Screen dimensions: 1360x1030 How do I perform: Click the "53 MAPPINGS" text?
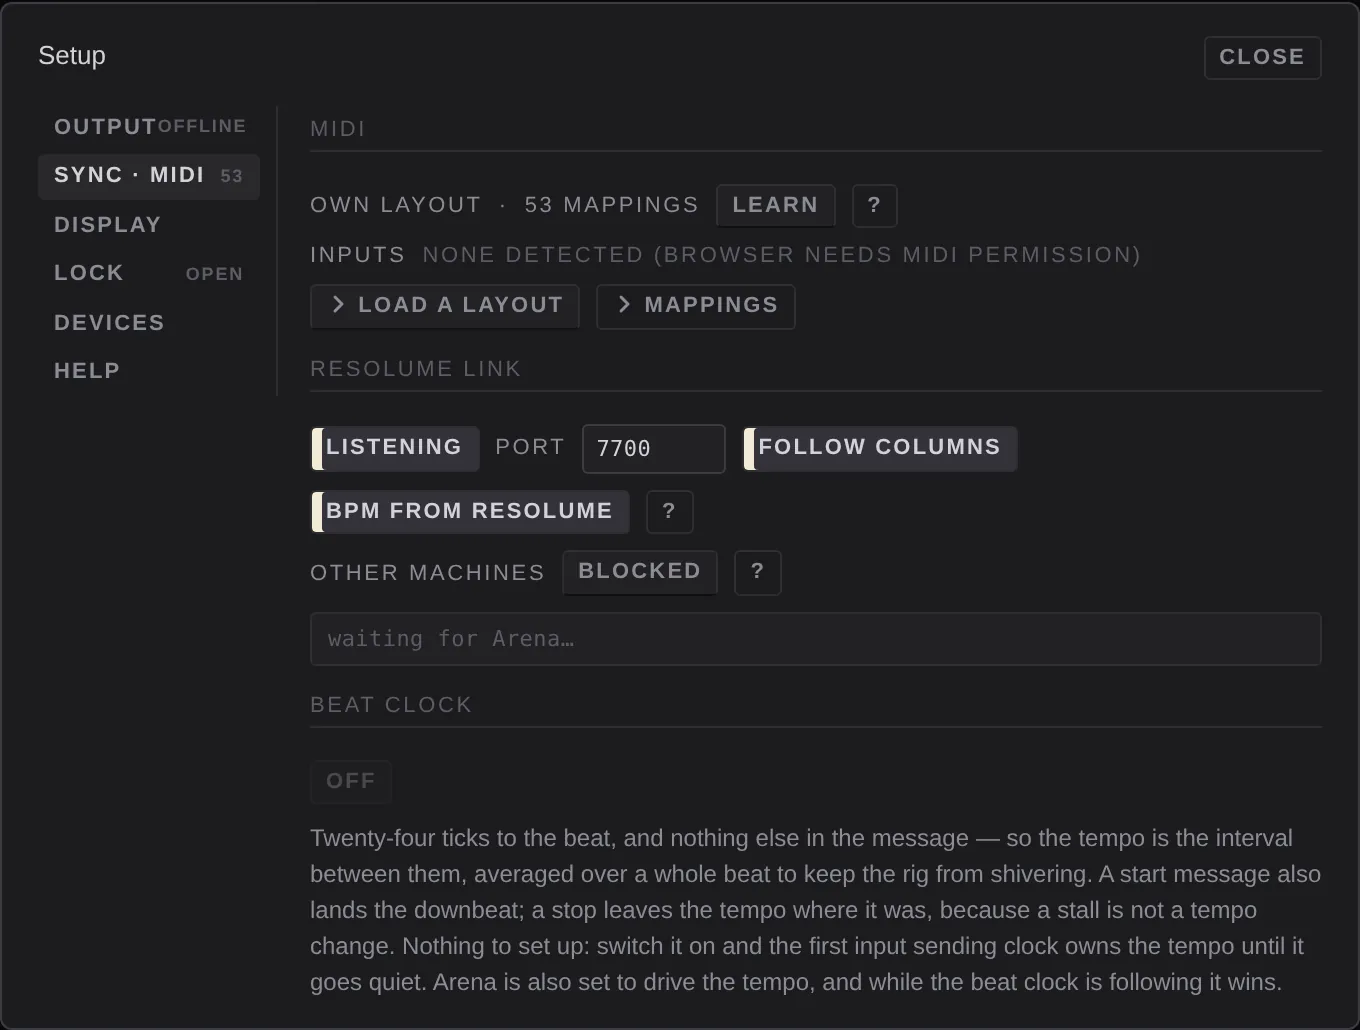coord(612,205)
